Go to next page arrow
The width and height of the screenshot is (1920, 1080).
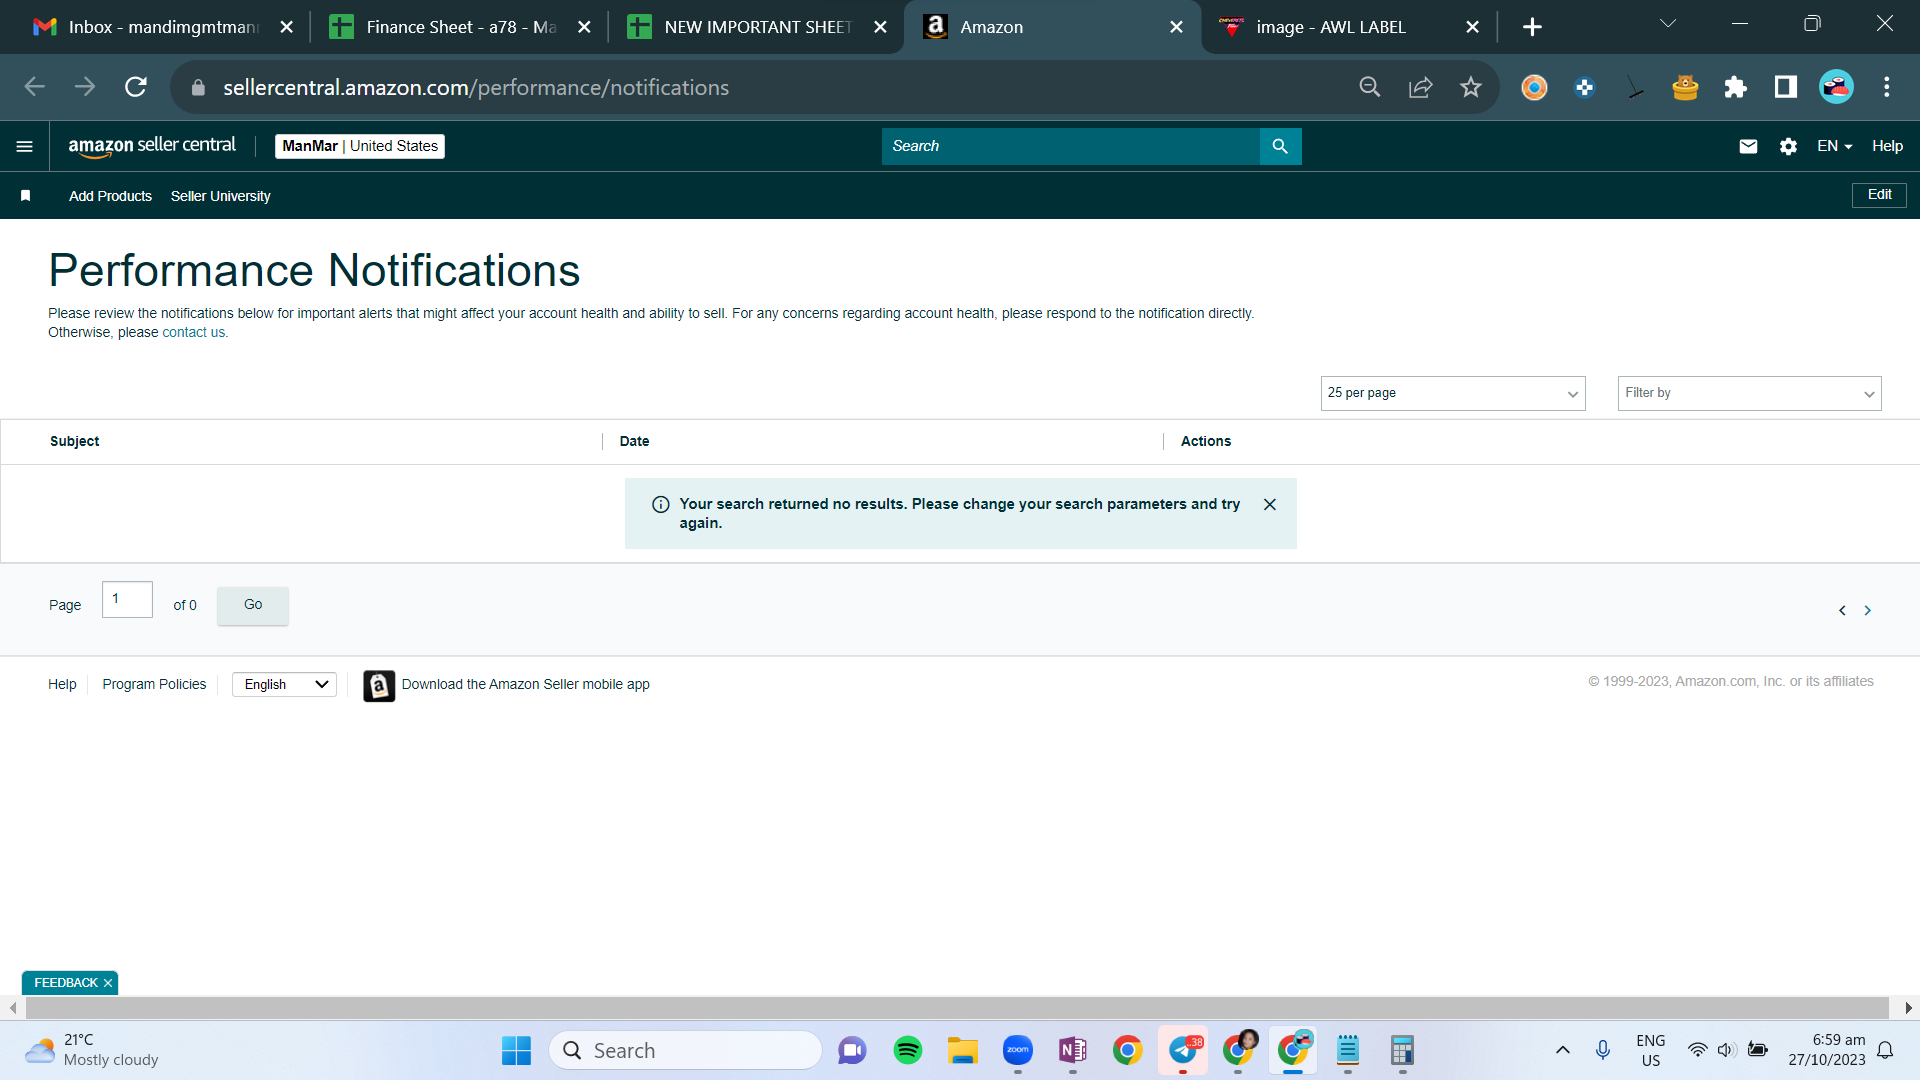(1867, 610)
